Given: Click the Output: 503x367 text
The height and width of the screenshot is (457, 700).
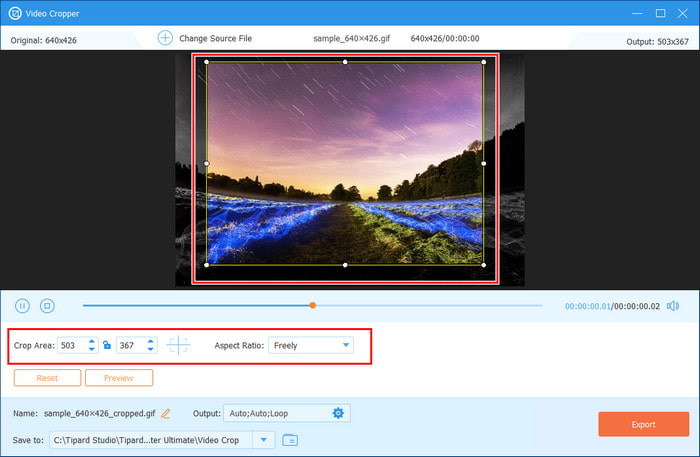Looking at the screenshot, I should pyautogui.click(x=657, y=42).
